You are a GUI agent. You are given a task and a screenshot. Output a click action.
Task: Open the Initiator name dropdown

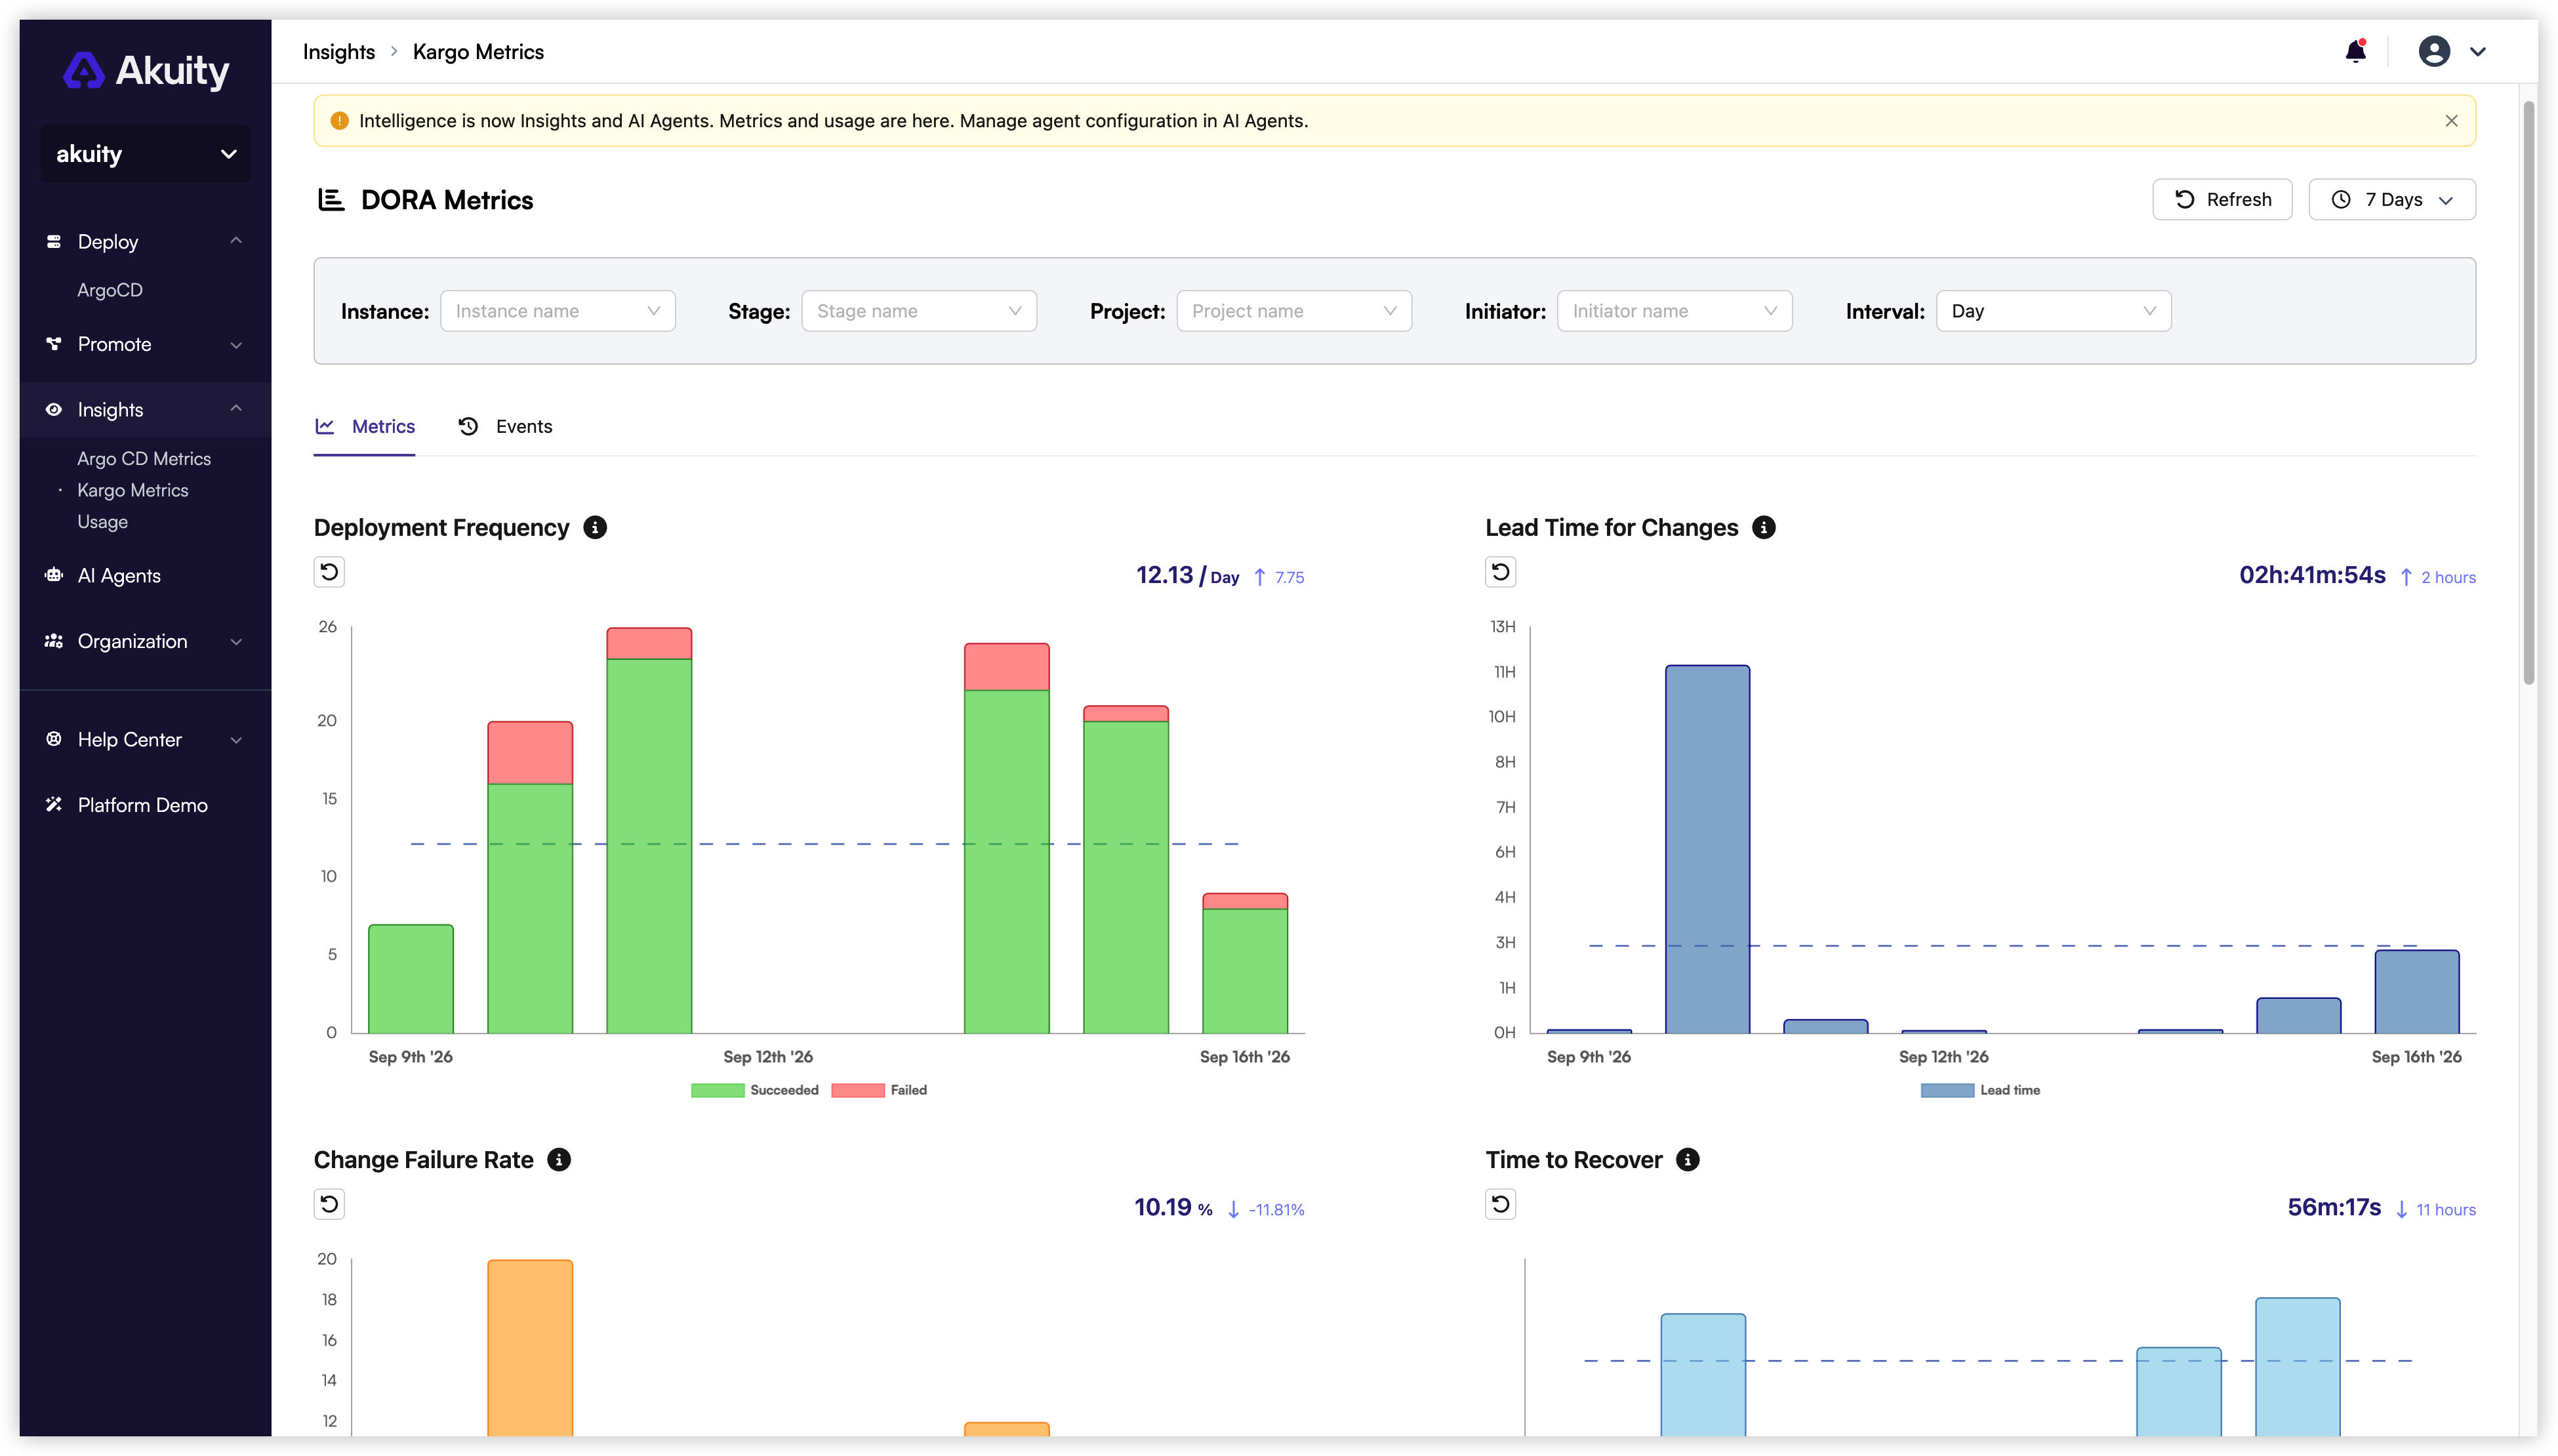tap(1674, 311)
